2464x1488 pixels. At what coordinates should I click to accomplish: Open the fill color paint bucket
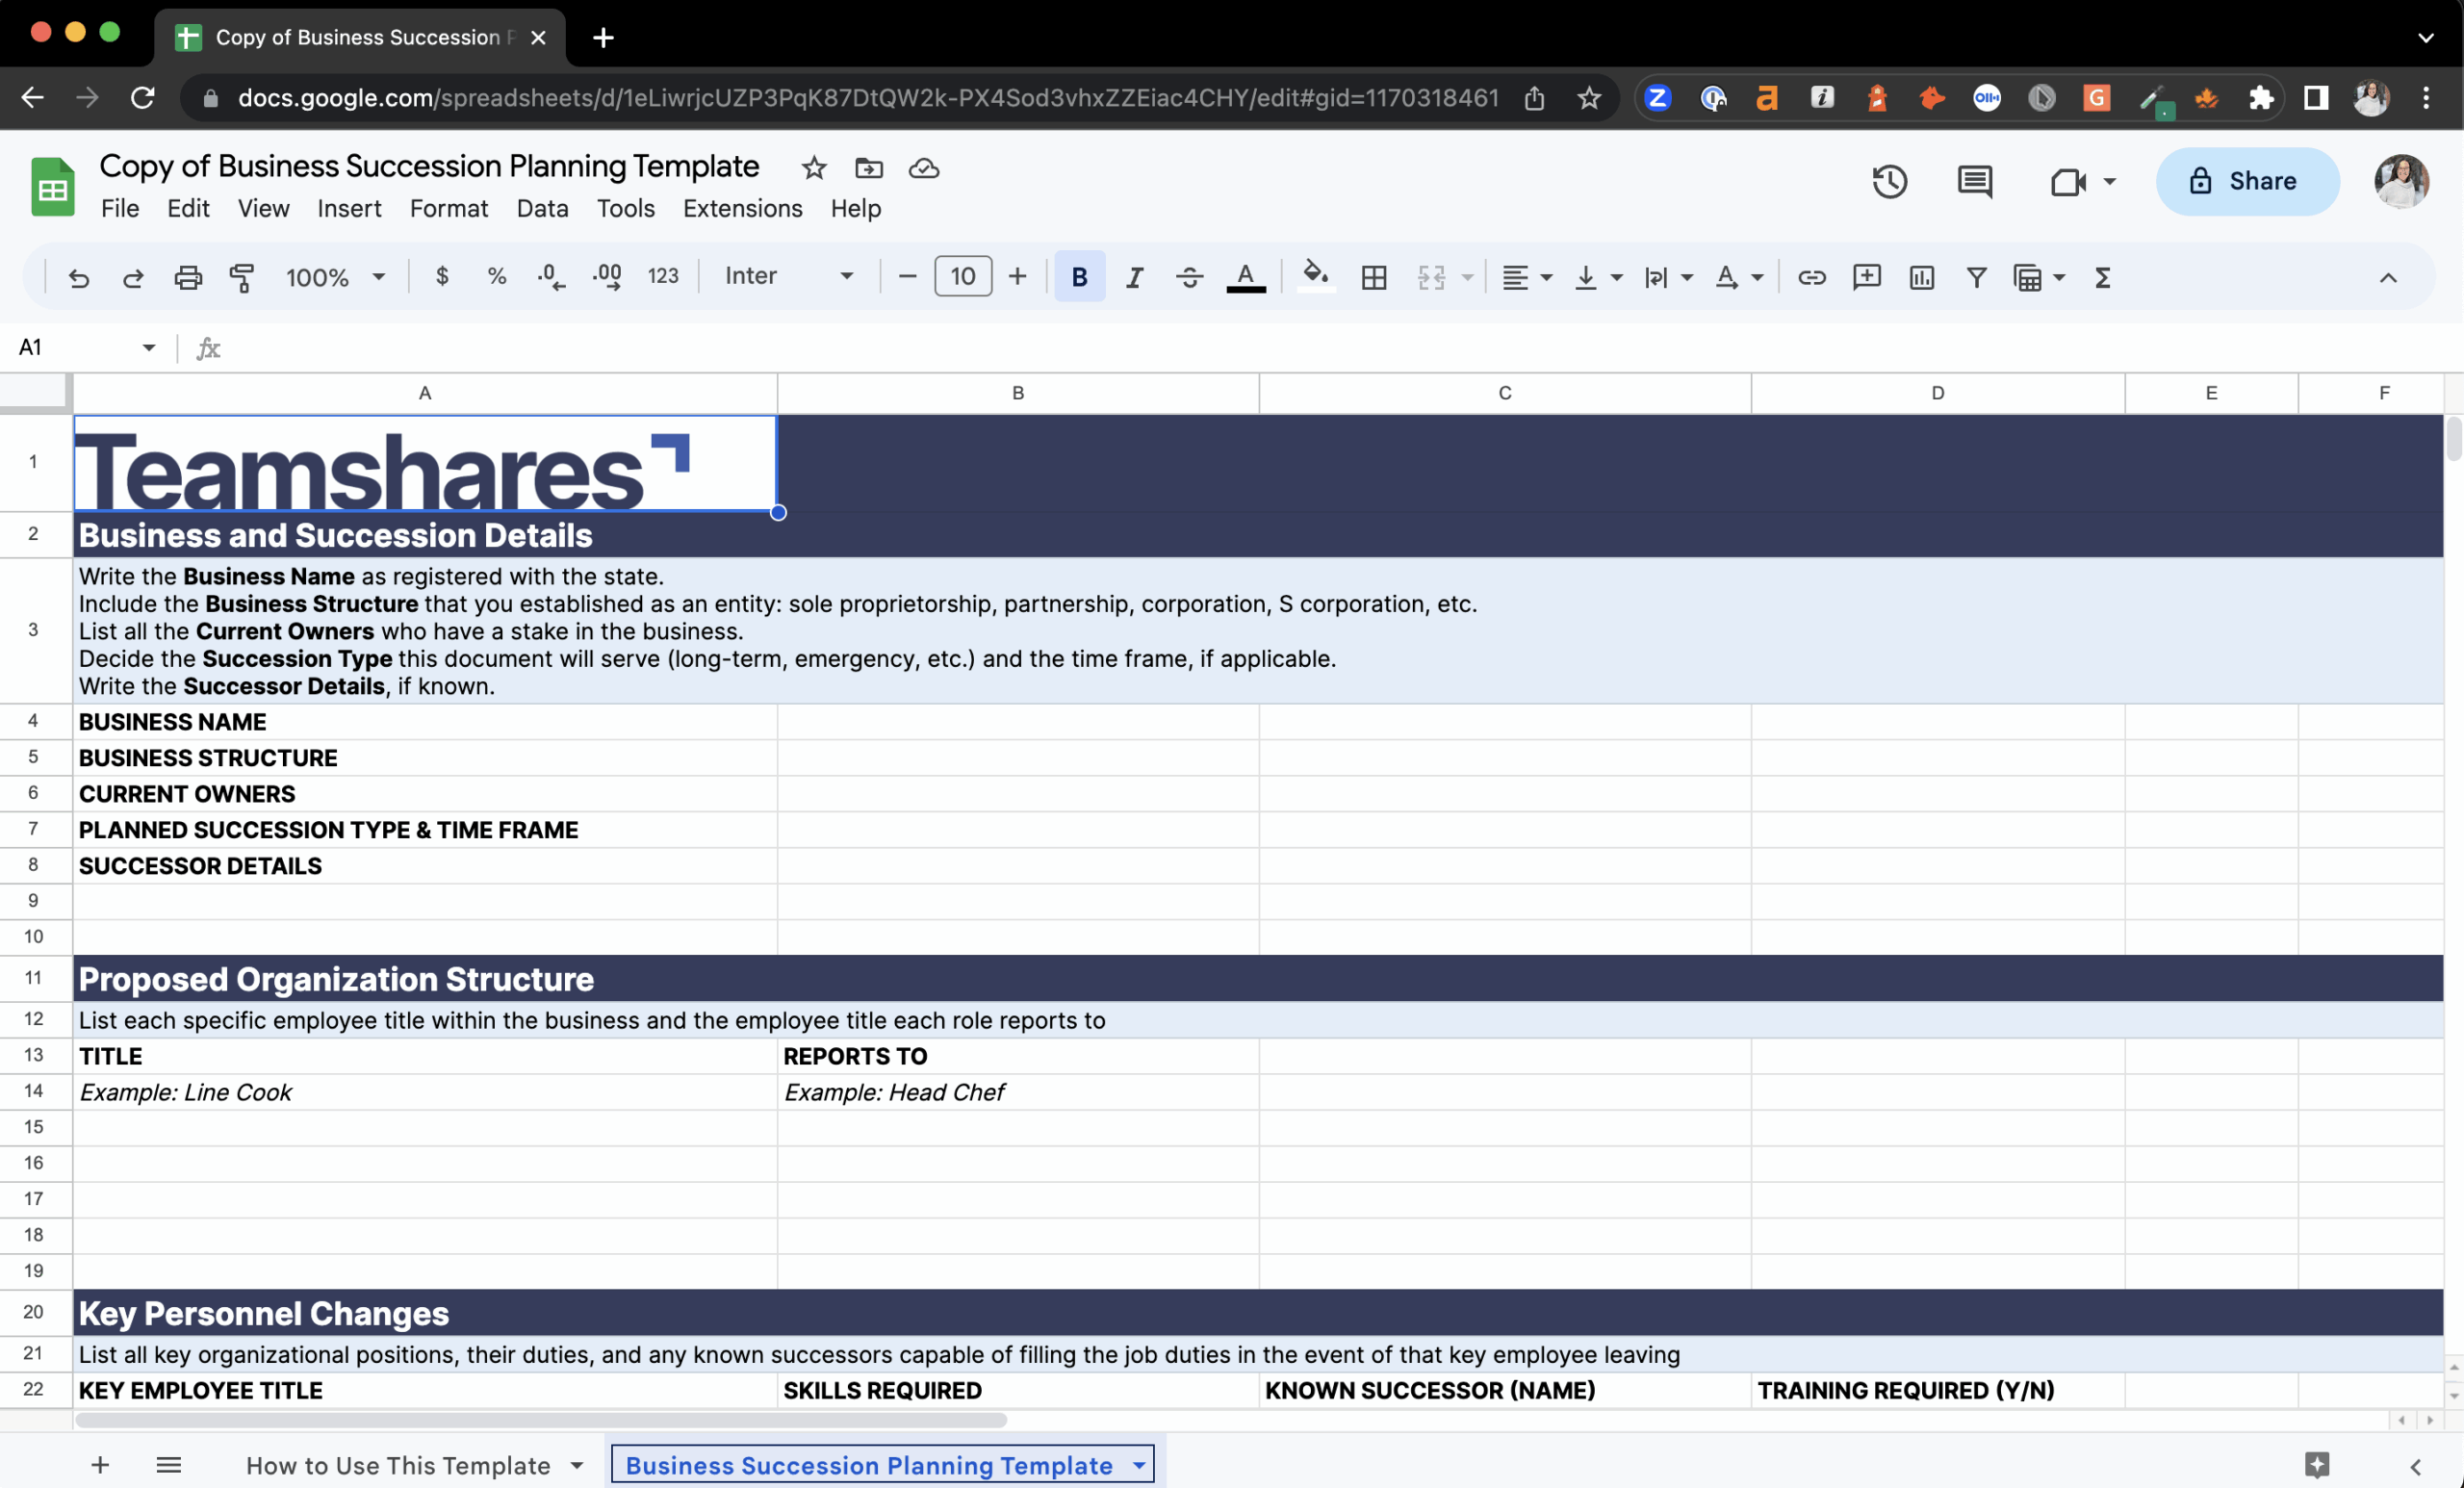click(x=1316, y=275)
